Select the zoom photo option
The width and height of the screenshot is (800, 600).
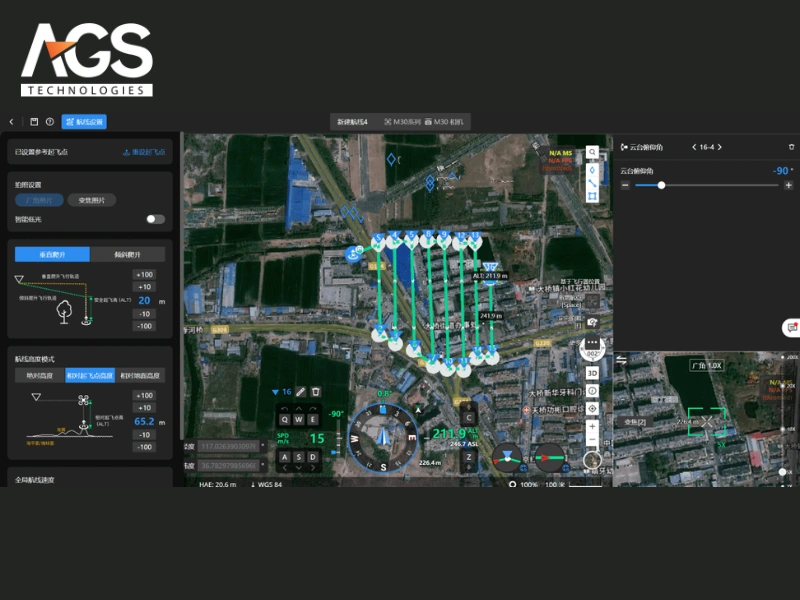click(x=92, y=200)
